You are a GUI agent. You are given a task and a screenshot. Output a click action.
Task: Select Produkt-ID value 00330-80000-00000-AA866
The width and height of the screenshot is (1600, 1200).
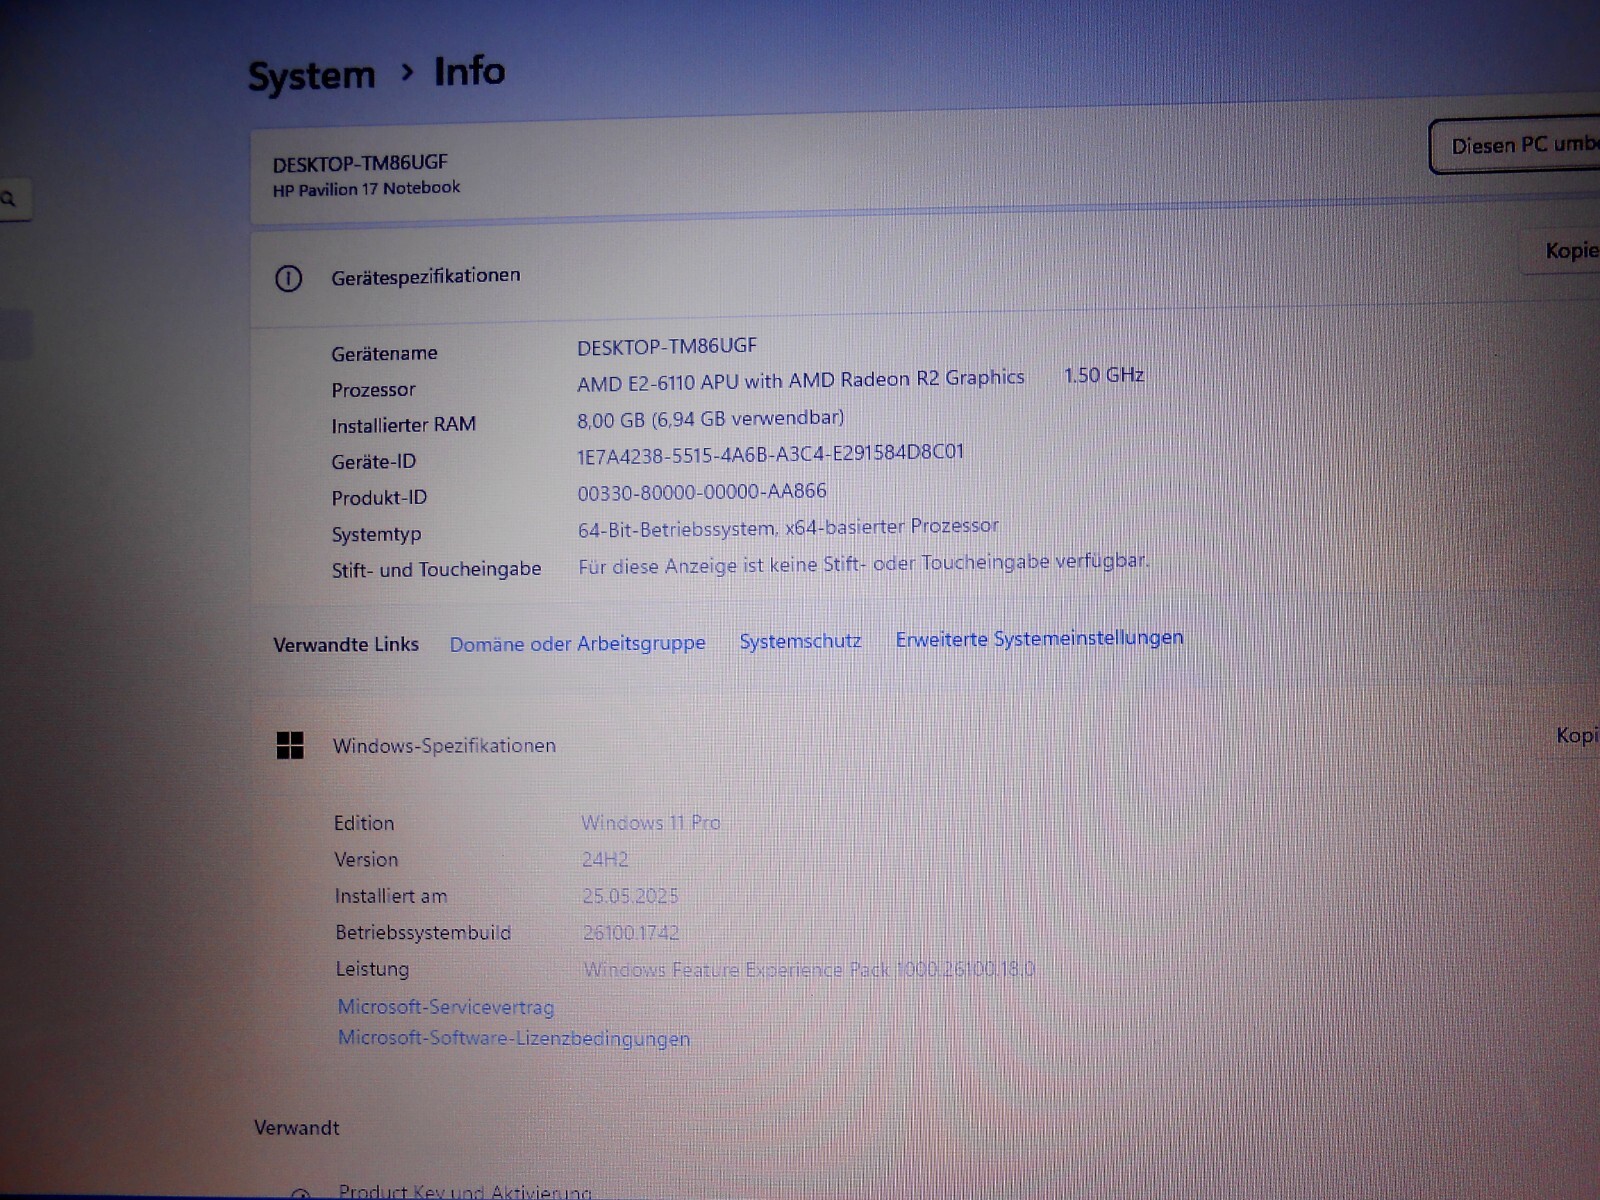pos(702,491)
